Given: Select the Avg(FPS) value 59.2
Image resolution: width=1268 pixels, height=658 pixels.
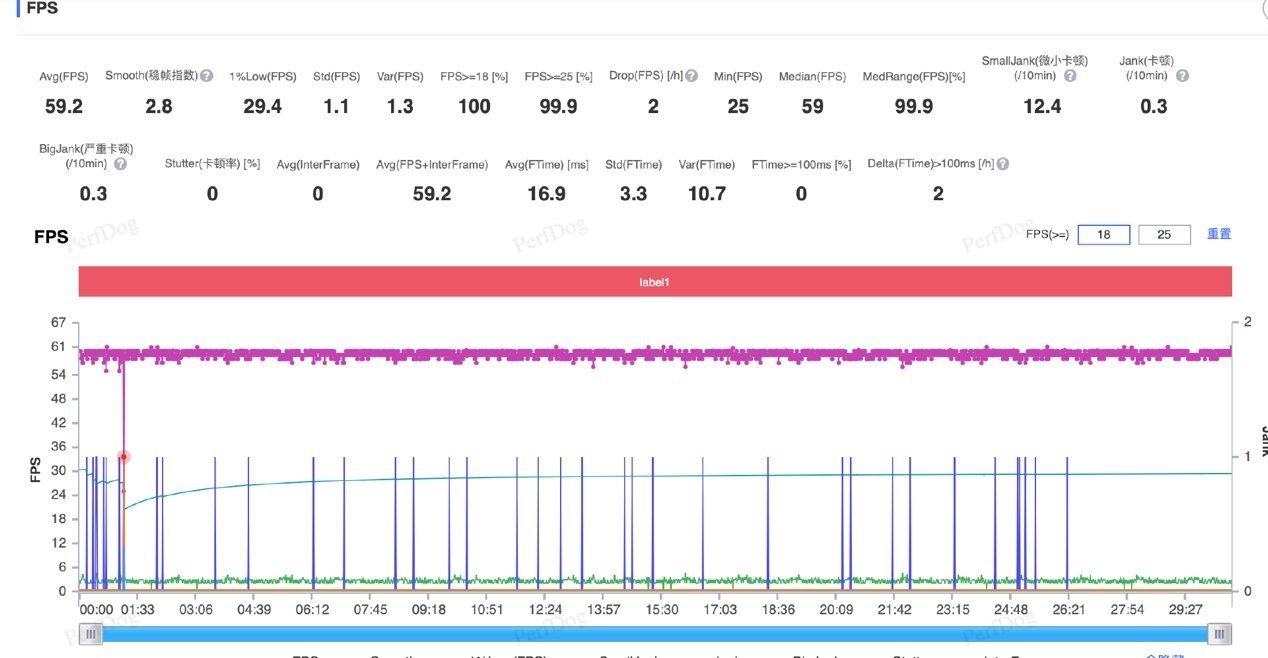Looking at the screenshot, I should [64, 106].
